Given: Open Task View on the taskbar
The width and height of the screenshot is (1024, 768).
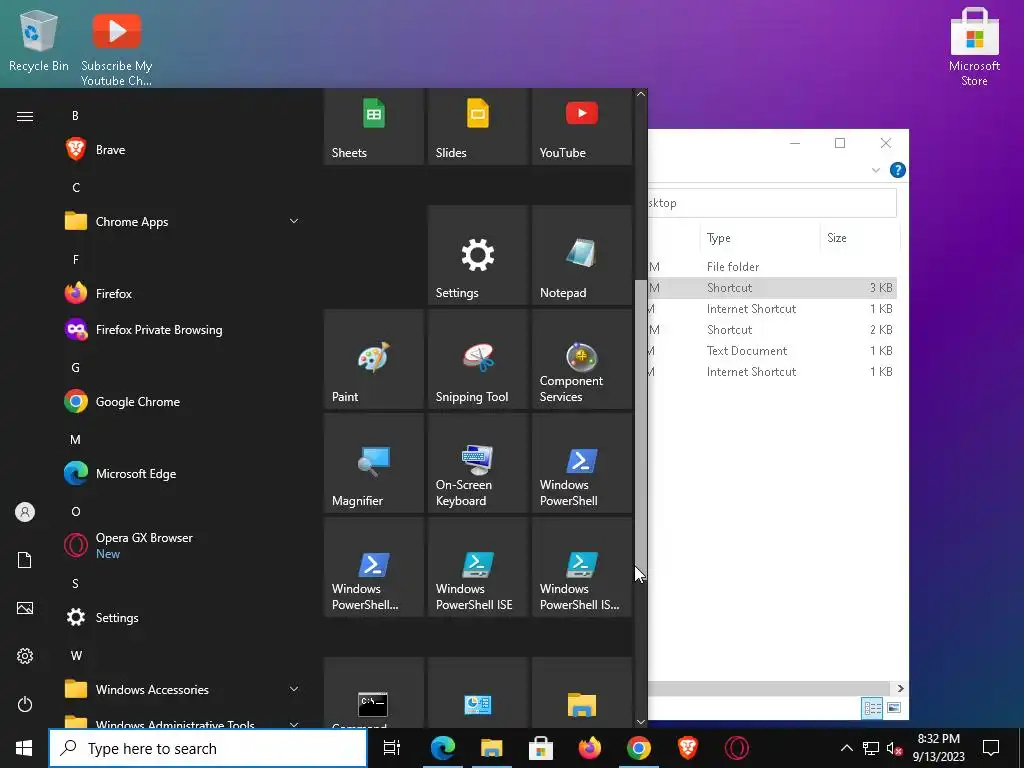Looking at the screenshot, I should 392,748.
